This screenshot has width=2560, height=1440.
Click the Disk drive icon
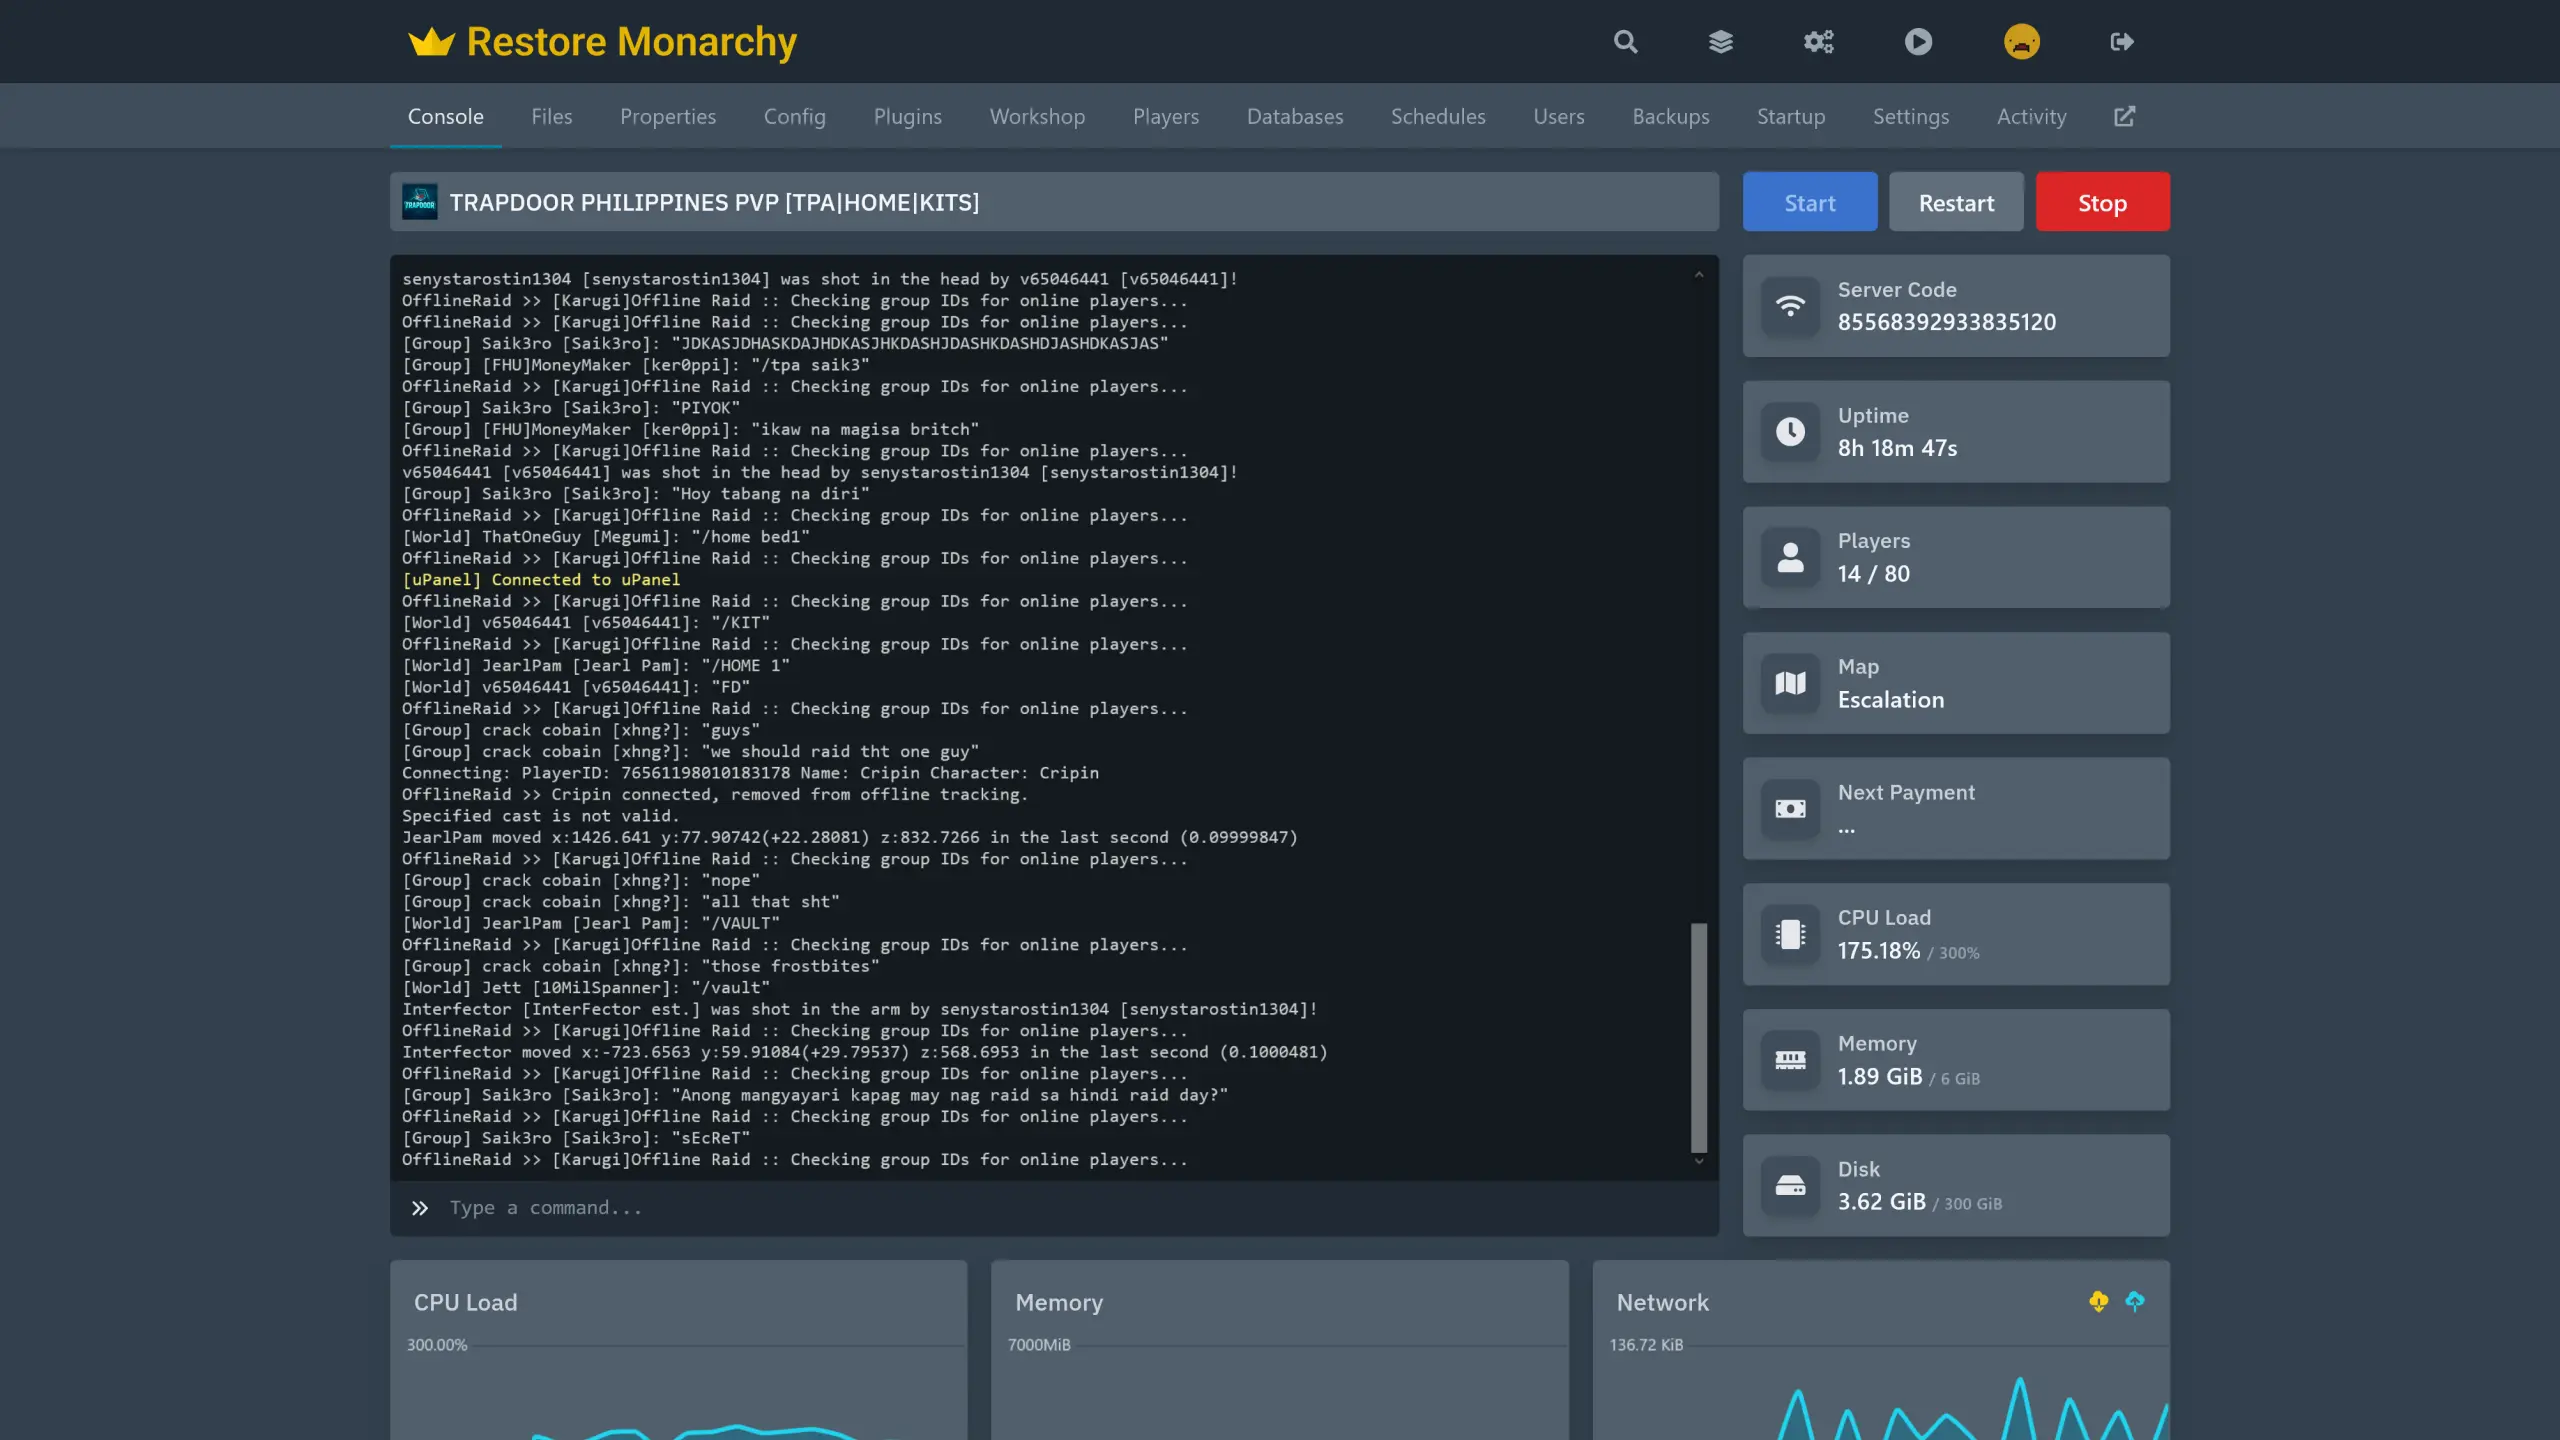pyautogui.click(x=1790, y=1186)
